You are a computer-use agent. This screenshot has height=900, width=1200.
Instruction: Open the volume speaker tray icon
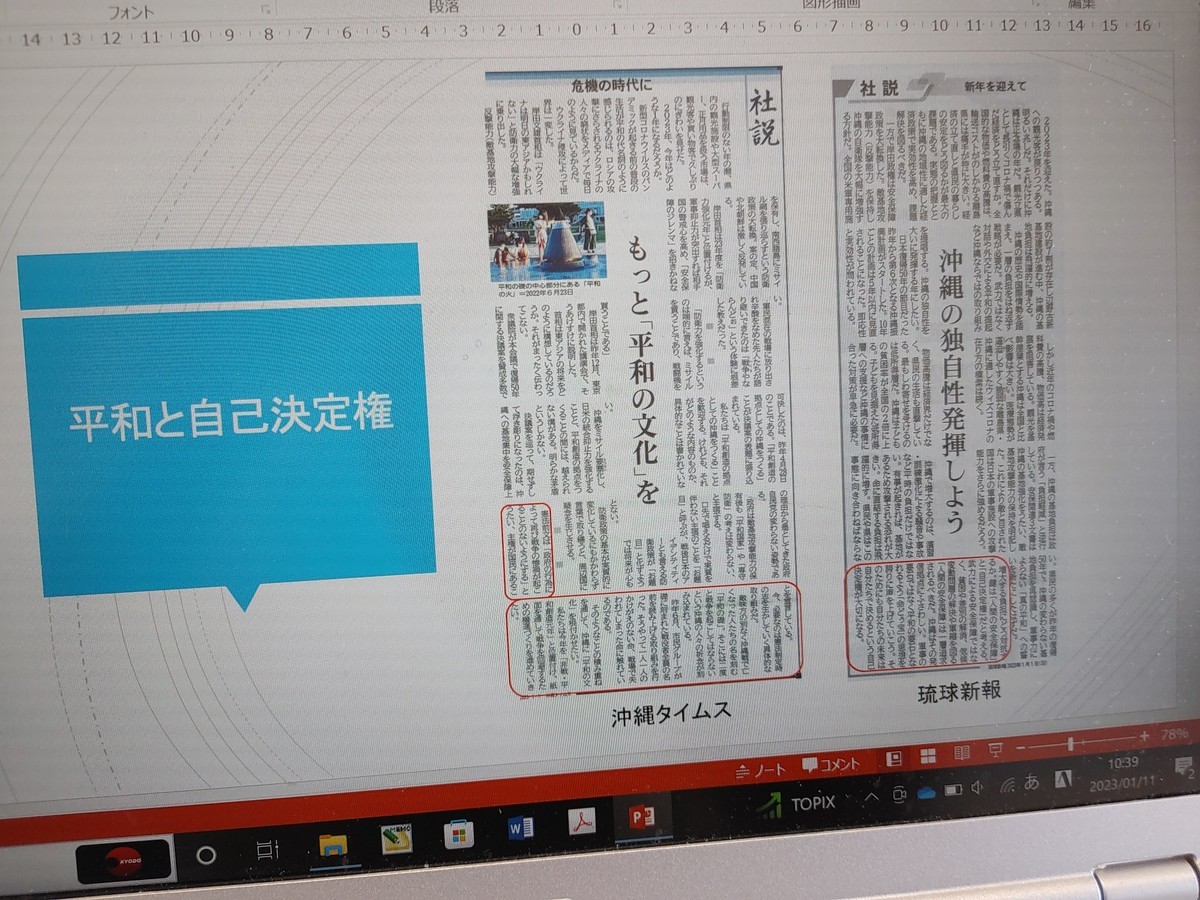pos(978,786)
